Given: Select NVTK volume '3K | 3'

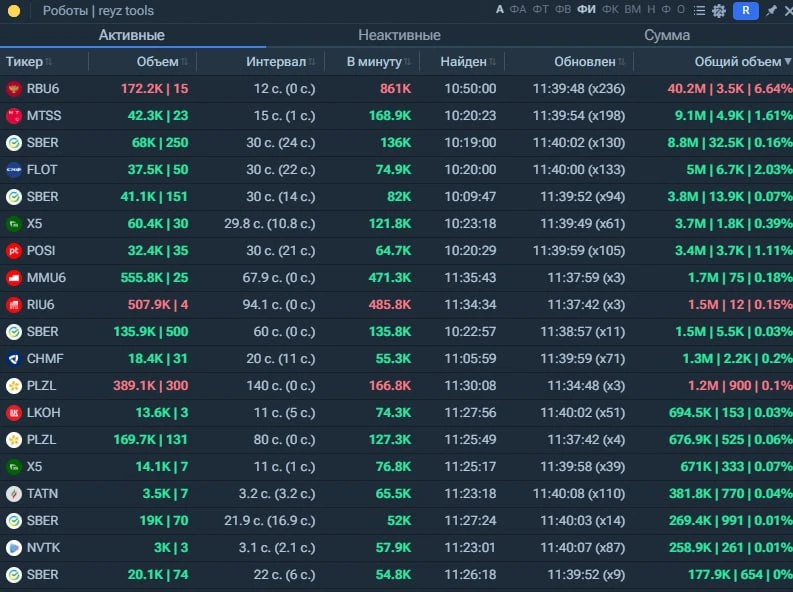Looking at the screenshot, I should click(171, 548).
